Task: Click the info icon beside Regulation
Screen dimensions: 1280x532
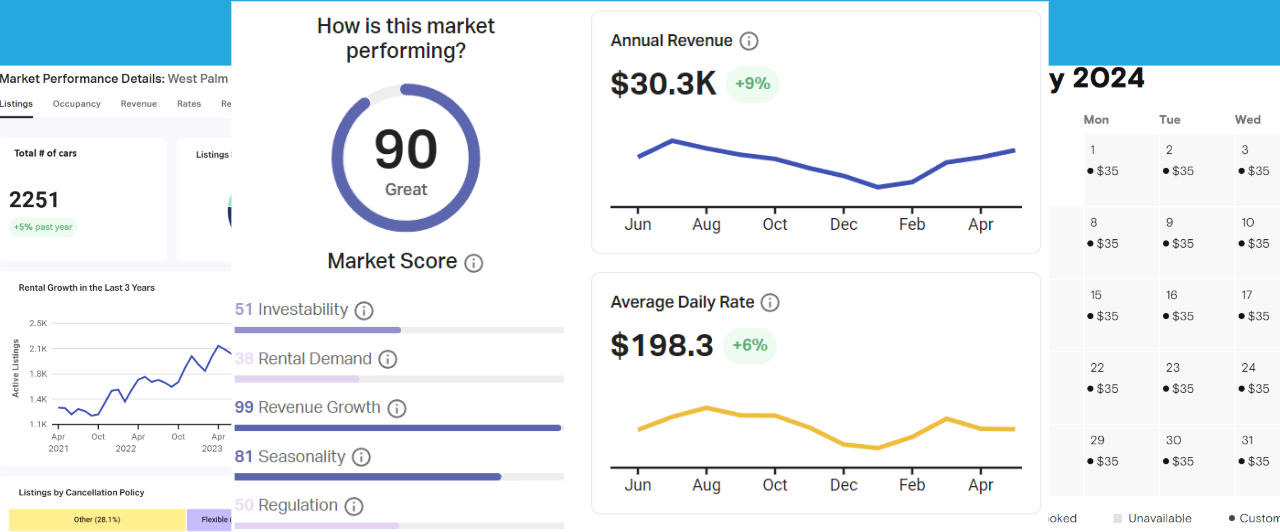Action: 354,506
